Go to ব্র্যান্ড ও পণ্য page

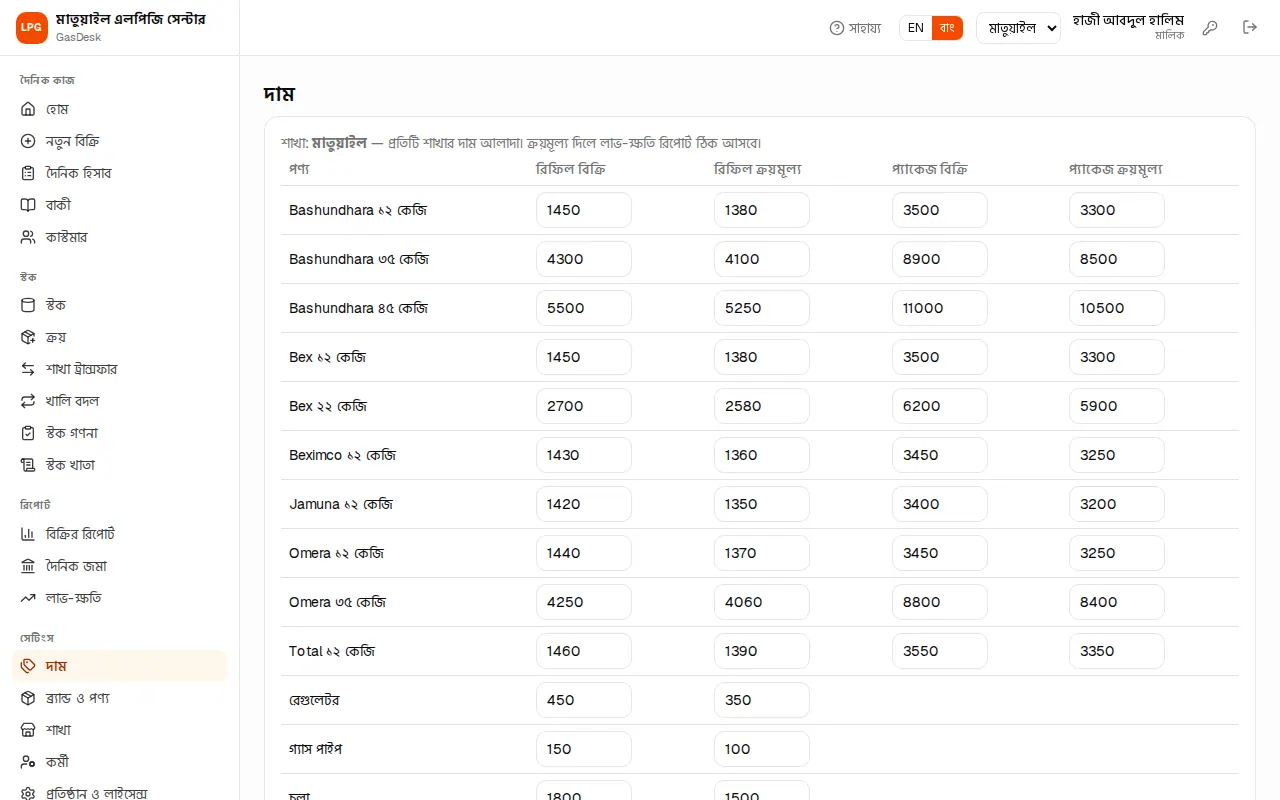120,698
